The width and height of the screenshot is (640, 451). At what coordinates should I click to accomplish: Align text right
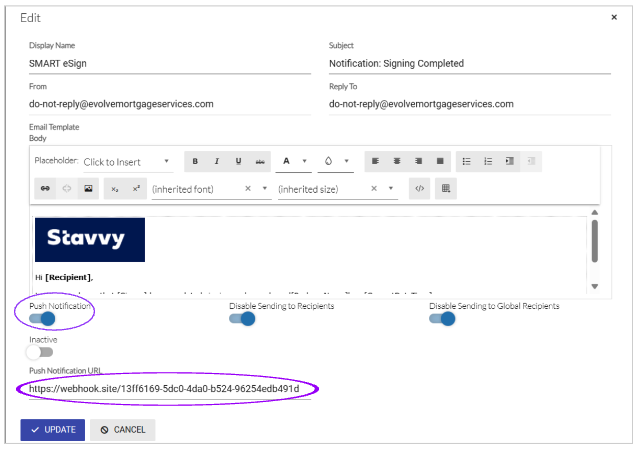[x=418, y=161]
